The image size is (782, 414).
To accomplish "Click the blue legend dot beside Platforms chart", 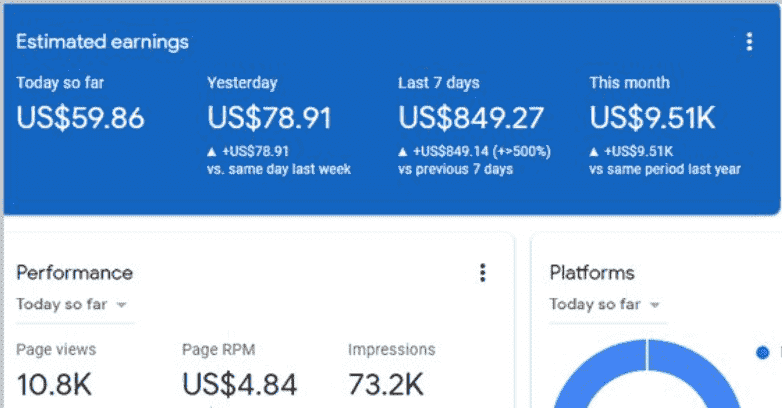I will [x=763, y=352].
